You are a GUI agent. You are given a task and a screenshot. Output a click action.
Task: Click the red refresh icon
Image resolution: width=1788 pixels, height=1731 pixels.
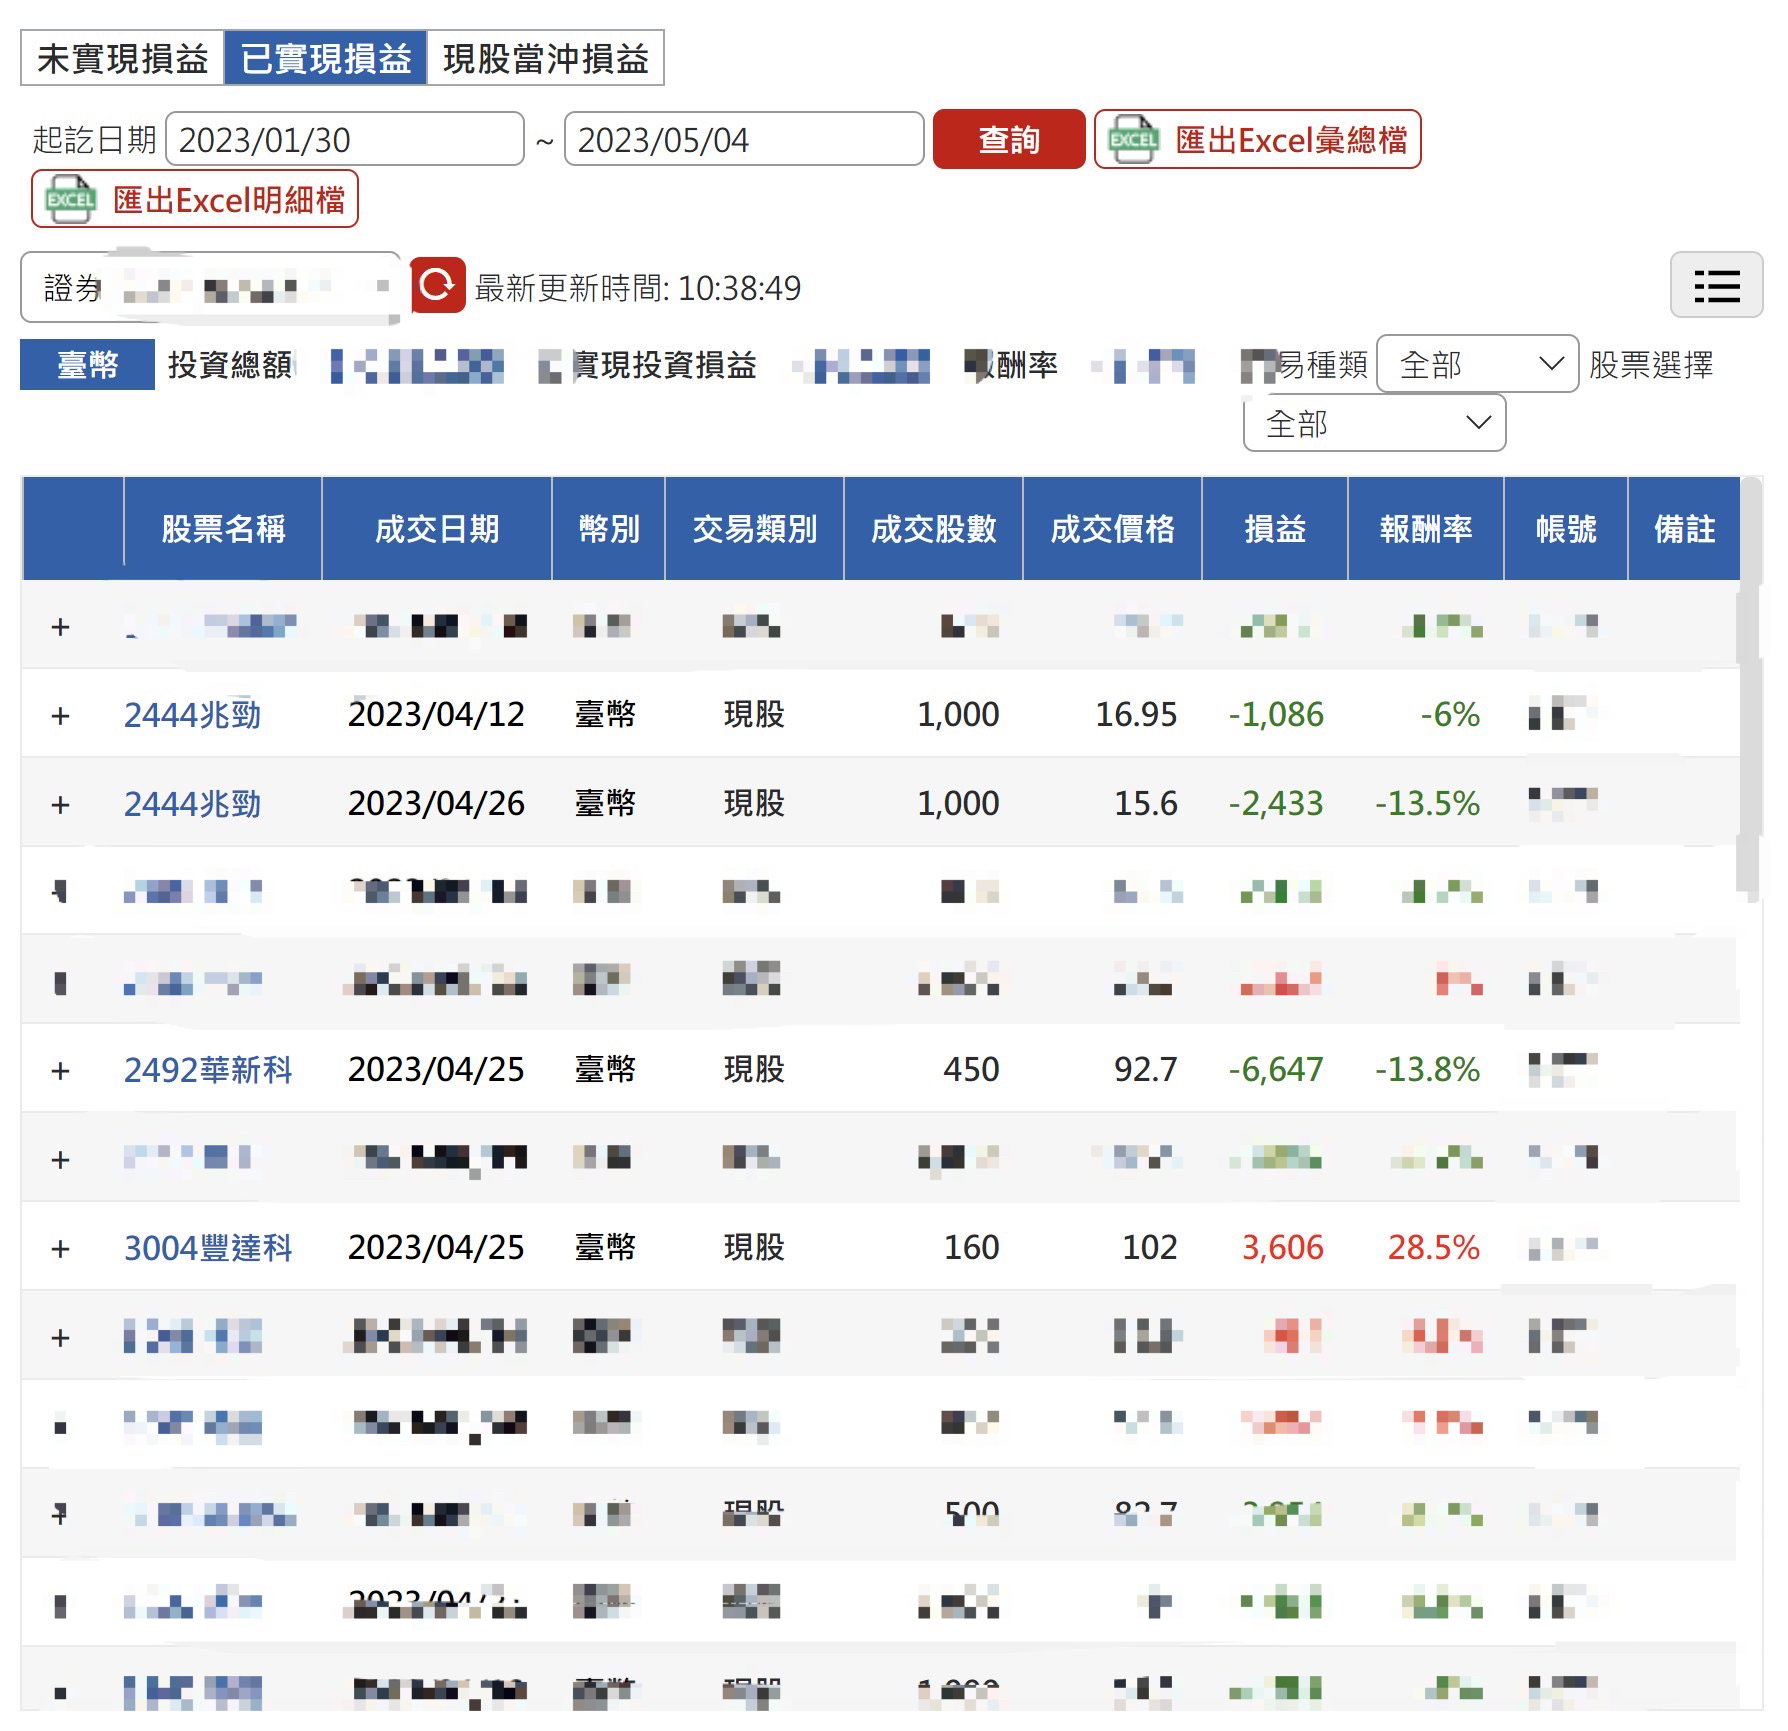click(438, 286)
